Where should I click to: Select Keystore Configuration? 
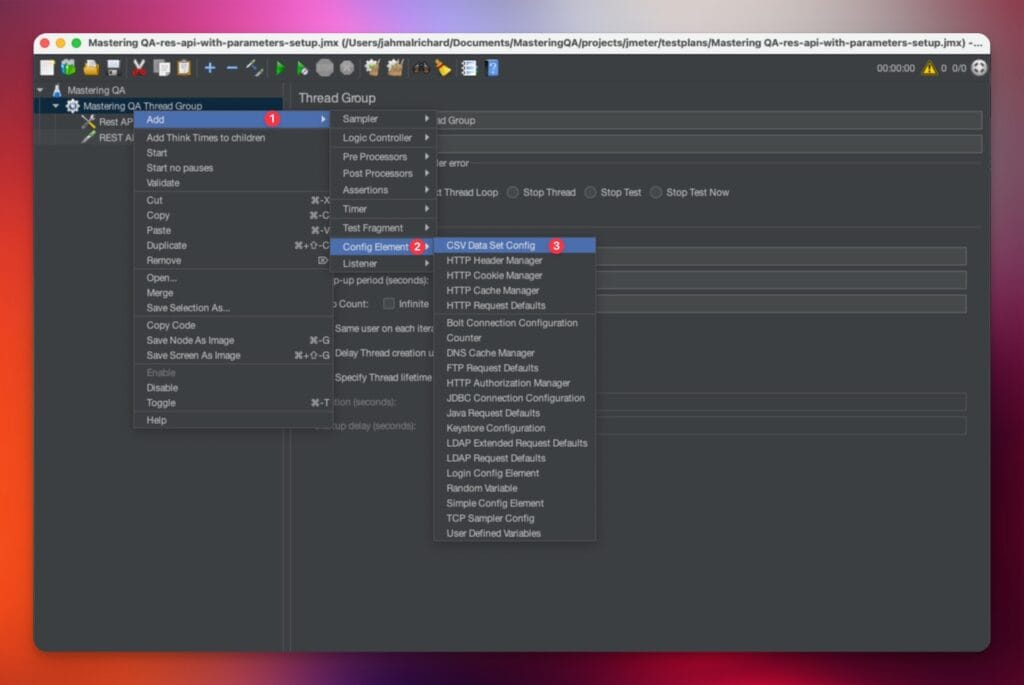(x=515, y=428)
